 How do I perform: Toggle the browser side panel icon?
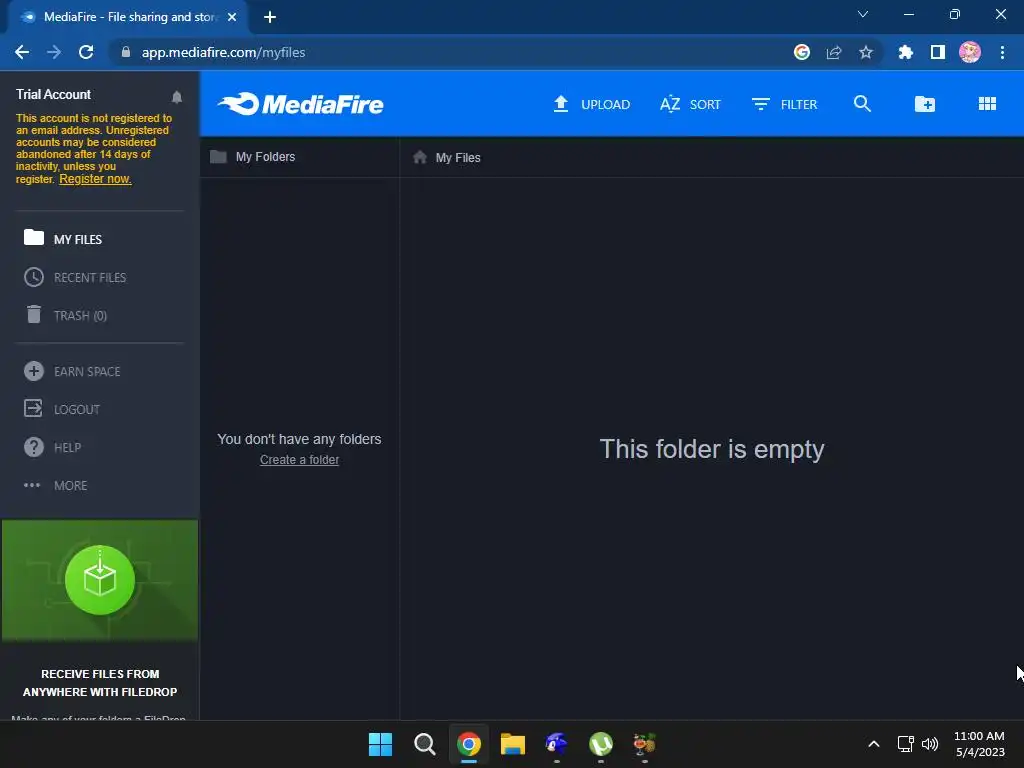pos(938,52)
